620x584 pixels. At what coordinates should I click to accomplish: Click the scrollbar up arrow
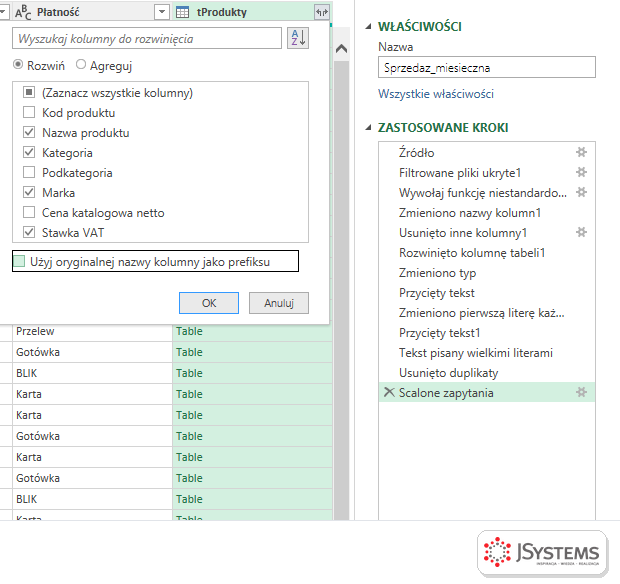pyautogui.click(x=341, y=49)
